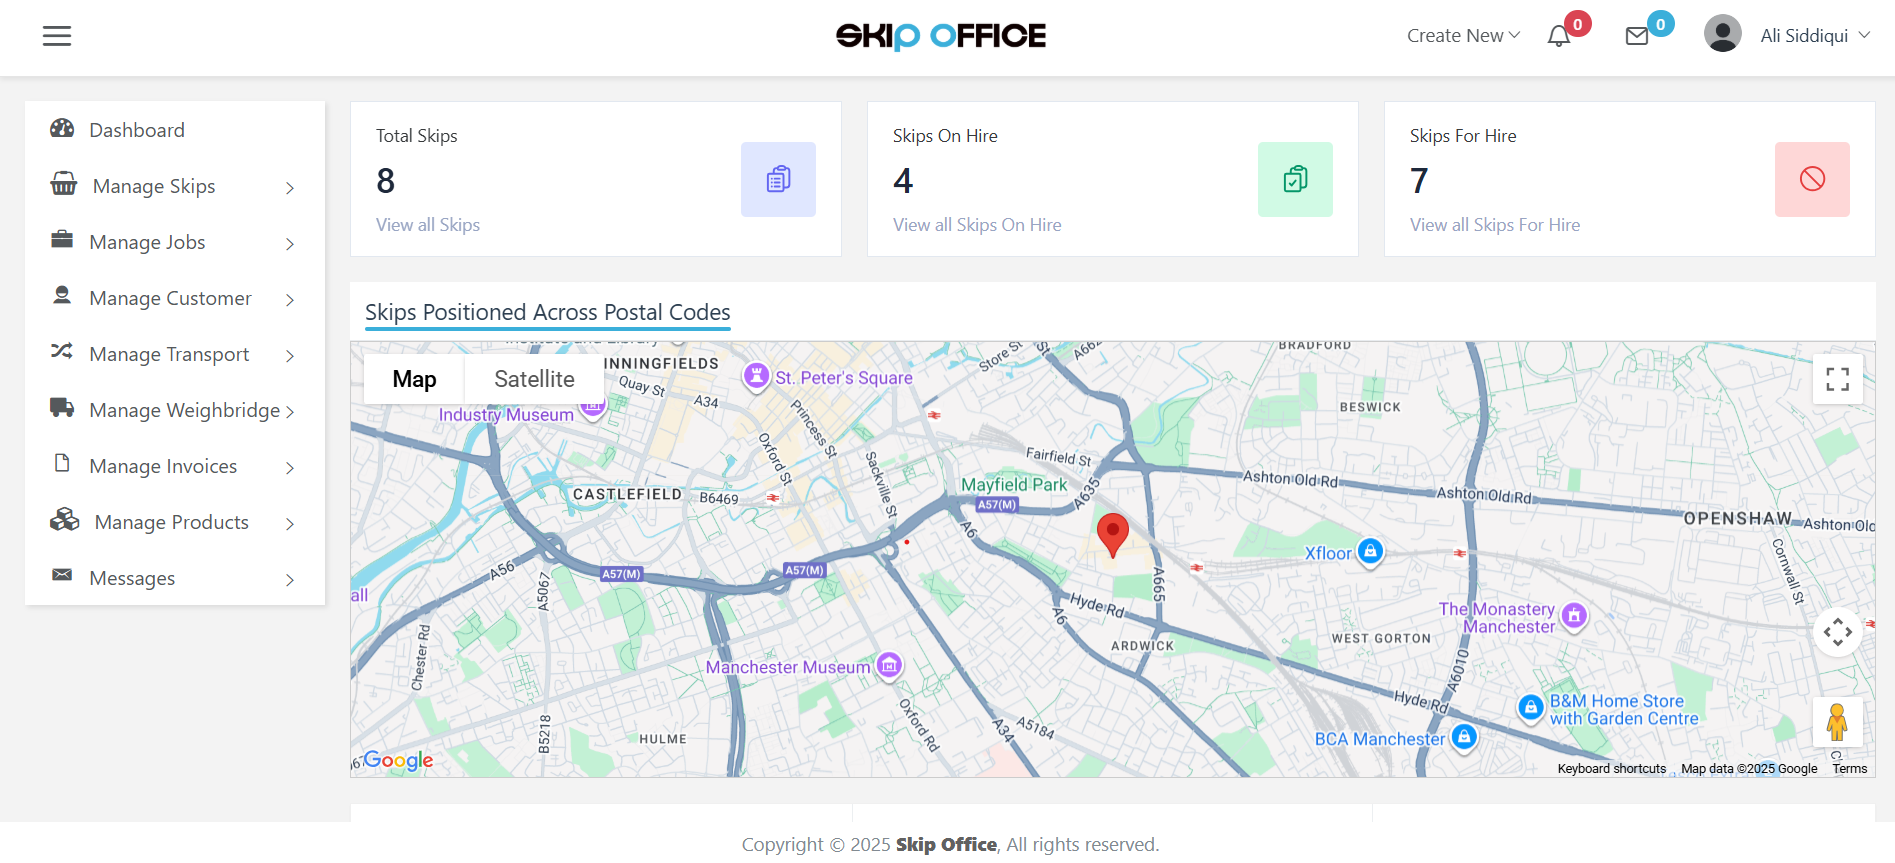Click the Skip Office logo
The width and height of the screenshot is (1895, 863).
point(941,36)
